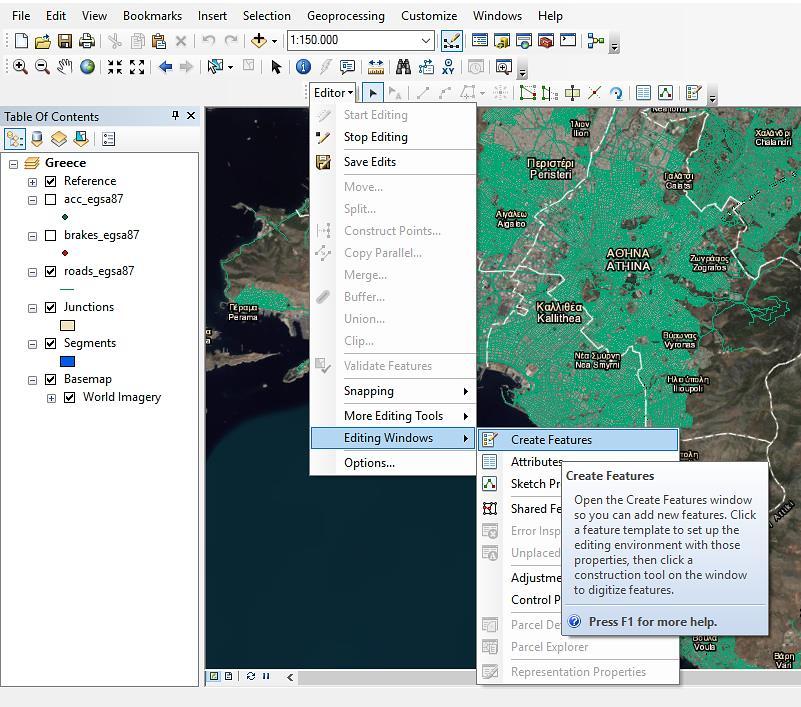The image size is (801, 707).
Task: Click the Full Extent globe icon
Action: [x=87, y=66]
